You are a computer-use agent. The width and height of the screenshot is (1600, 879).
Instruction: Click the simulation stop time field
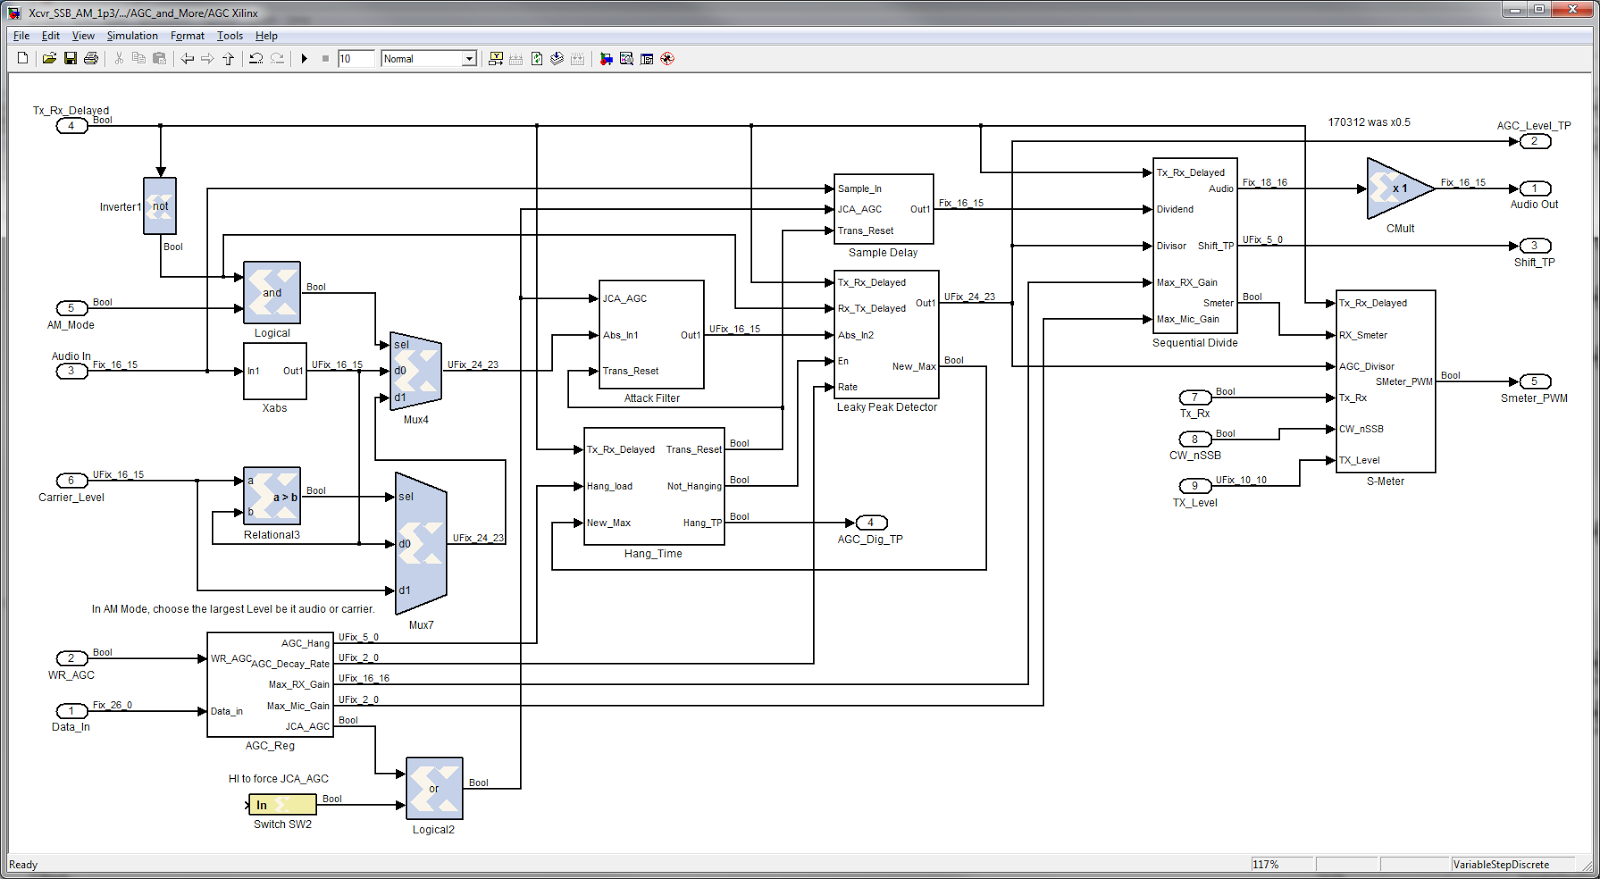[355, 59]
